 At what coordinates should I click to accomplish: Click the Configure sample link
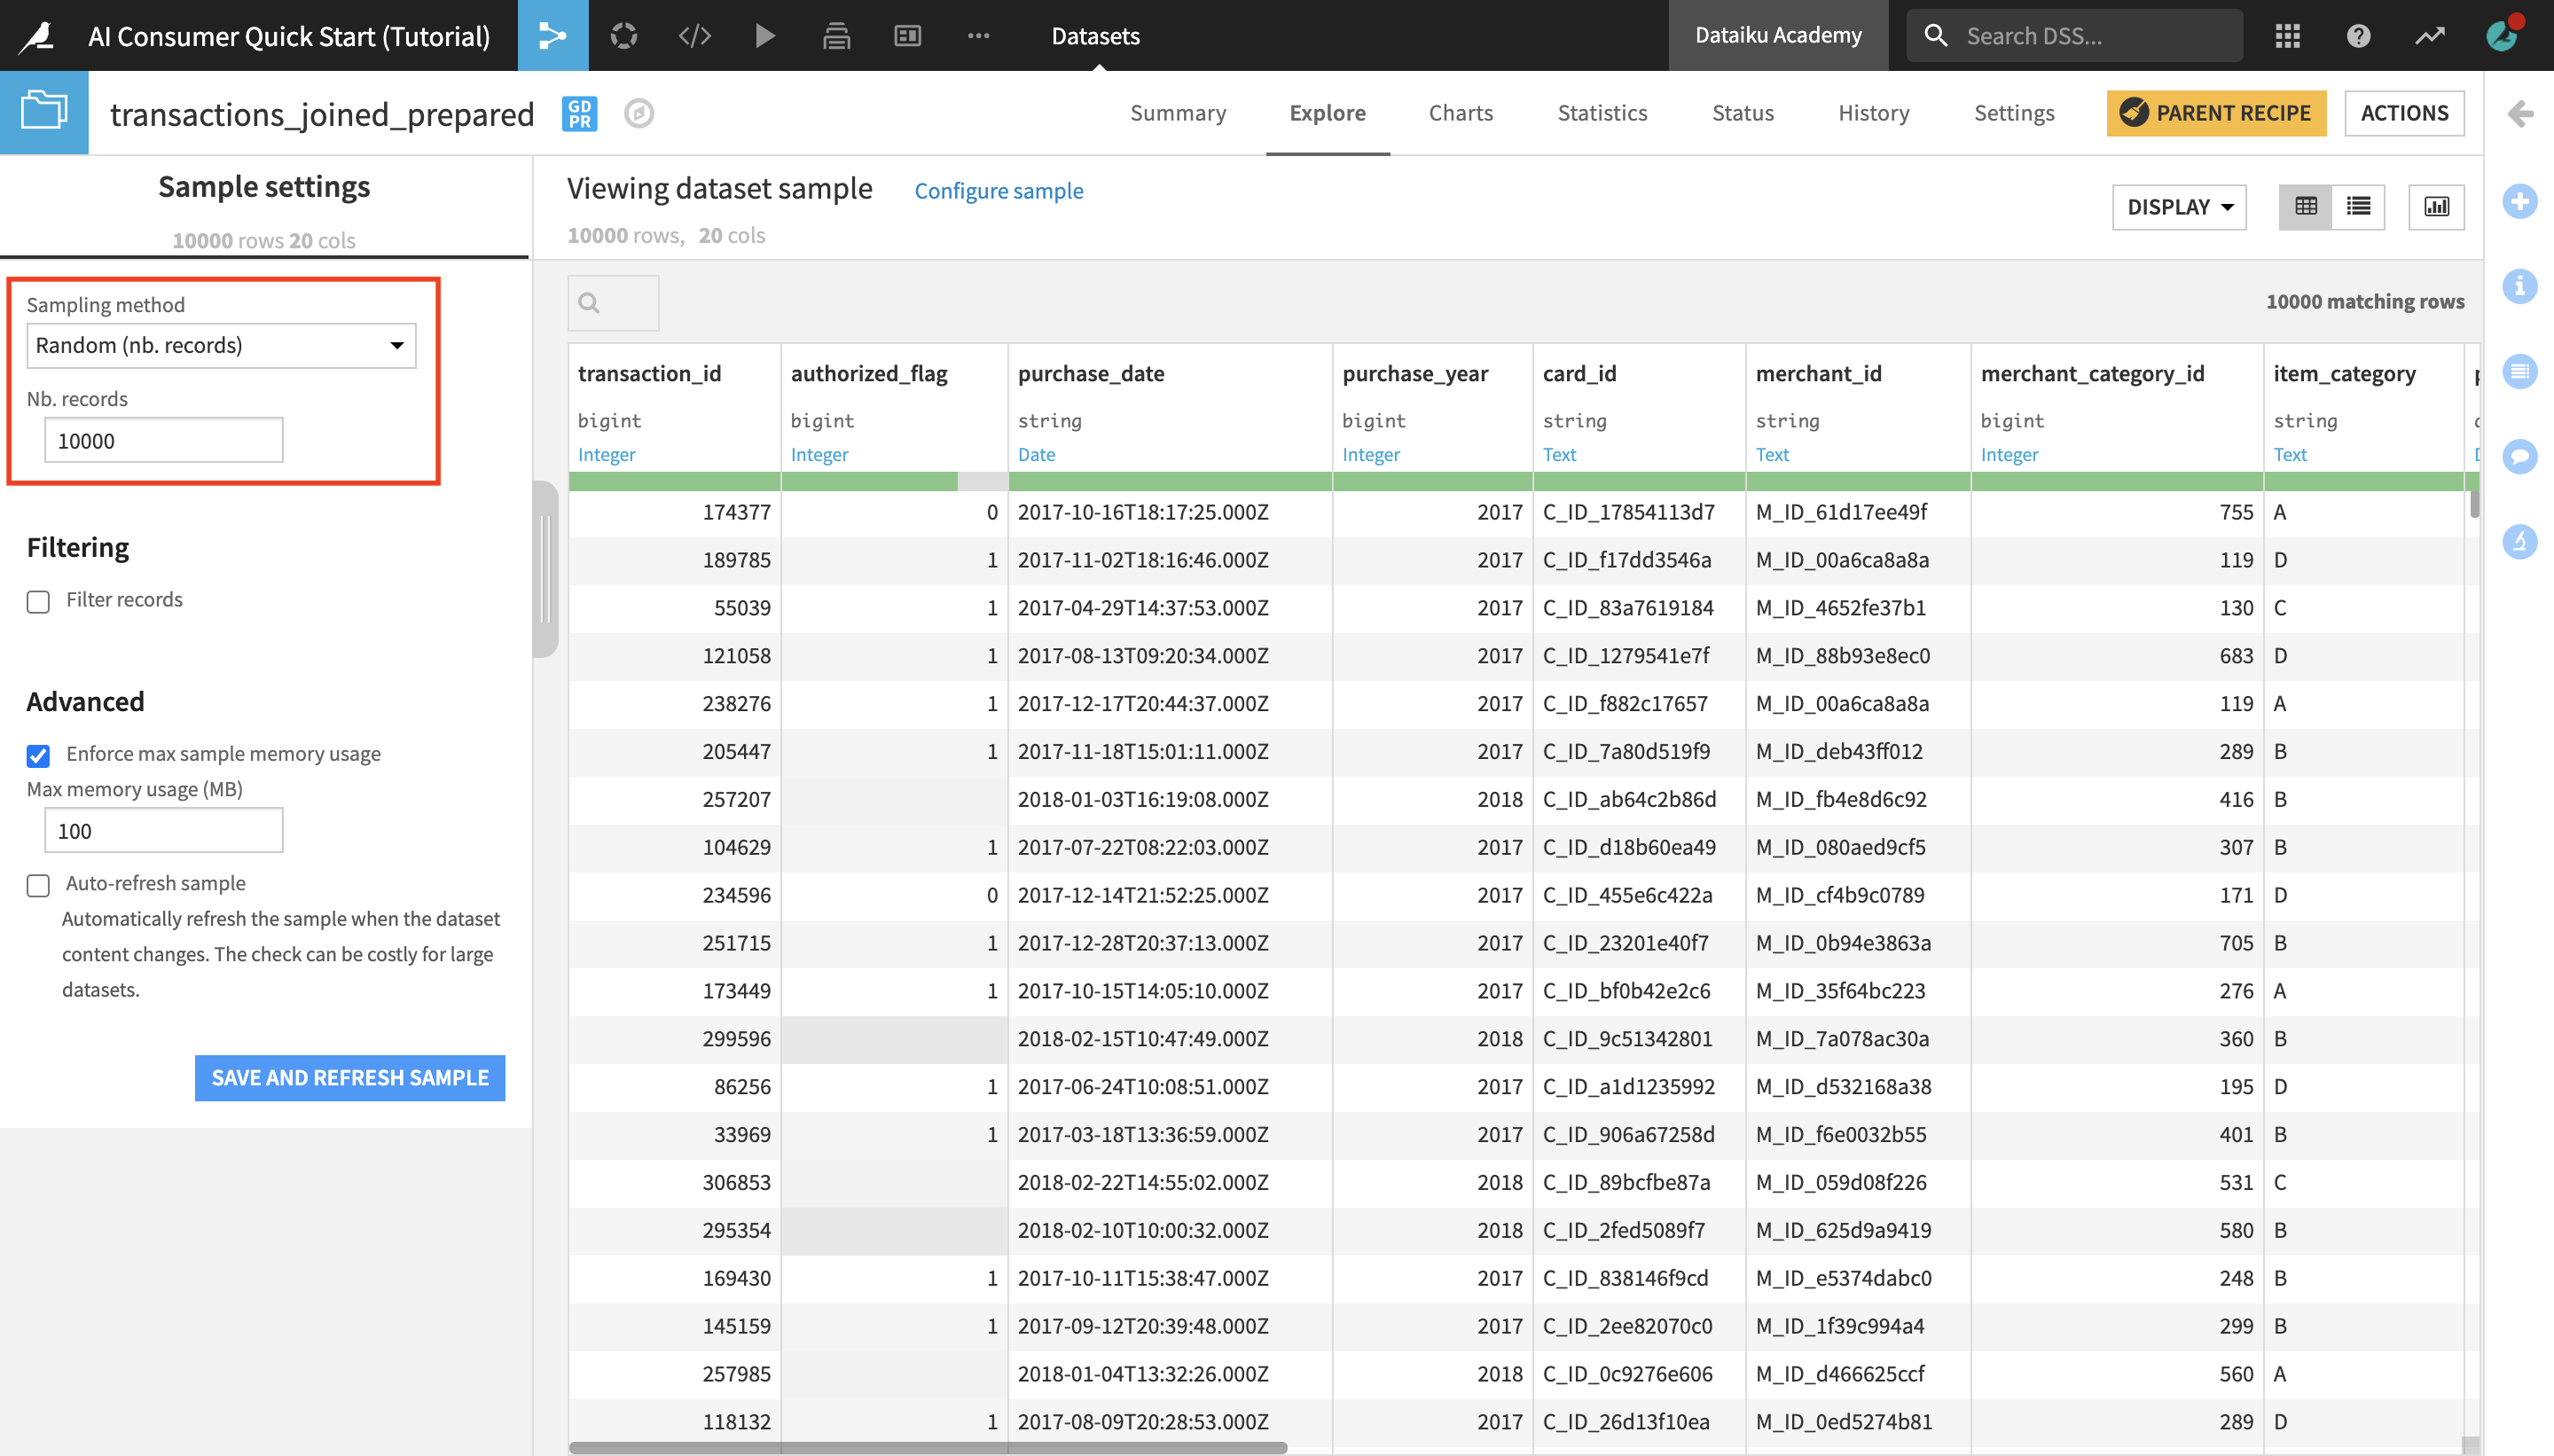click(x=998, y=190)
